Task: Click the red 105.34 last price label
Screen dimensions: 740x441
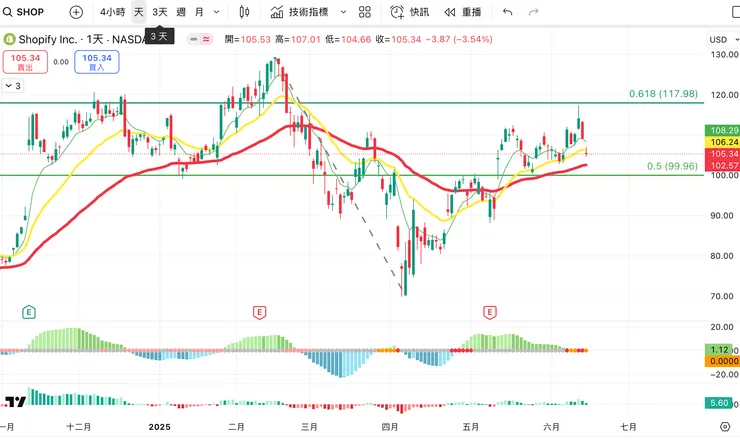Action: coord(722,154)
